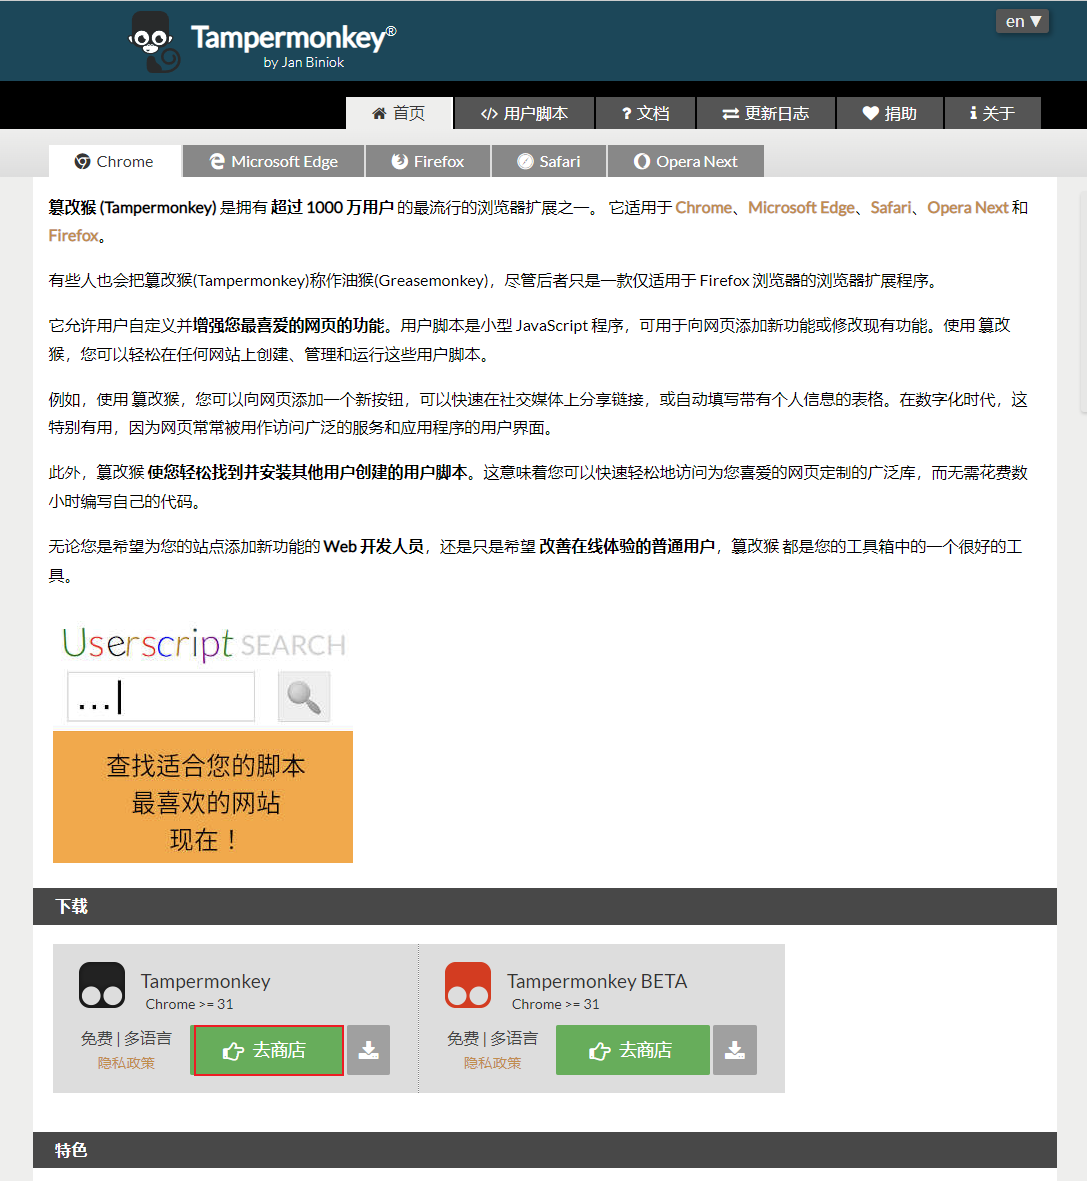This screenshot has width=1087, height=1181.
Task: Select the Chrome browser tab
Action: (115, 161)
